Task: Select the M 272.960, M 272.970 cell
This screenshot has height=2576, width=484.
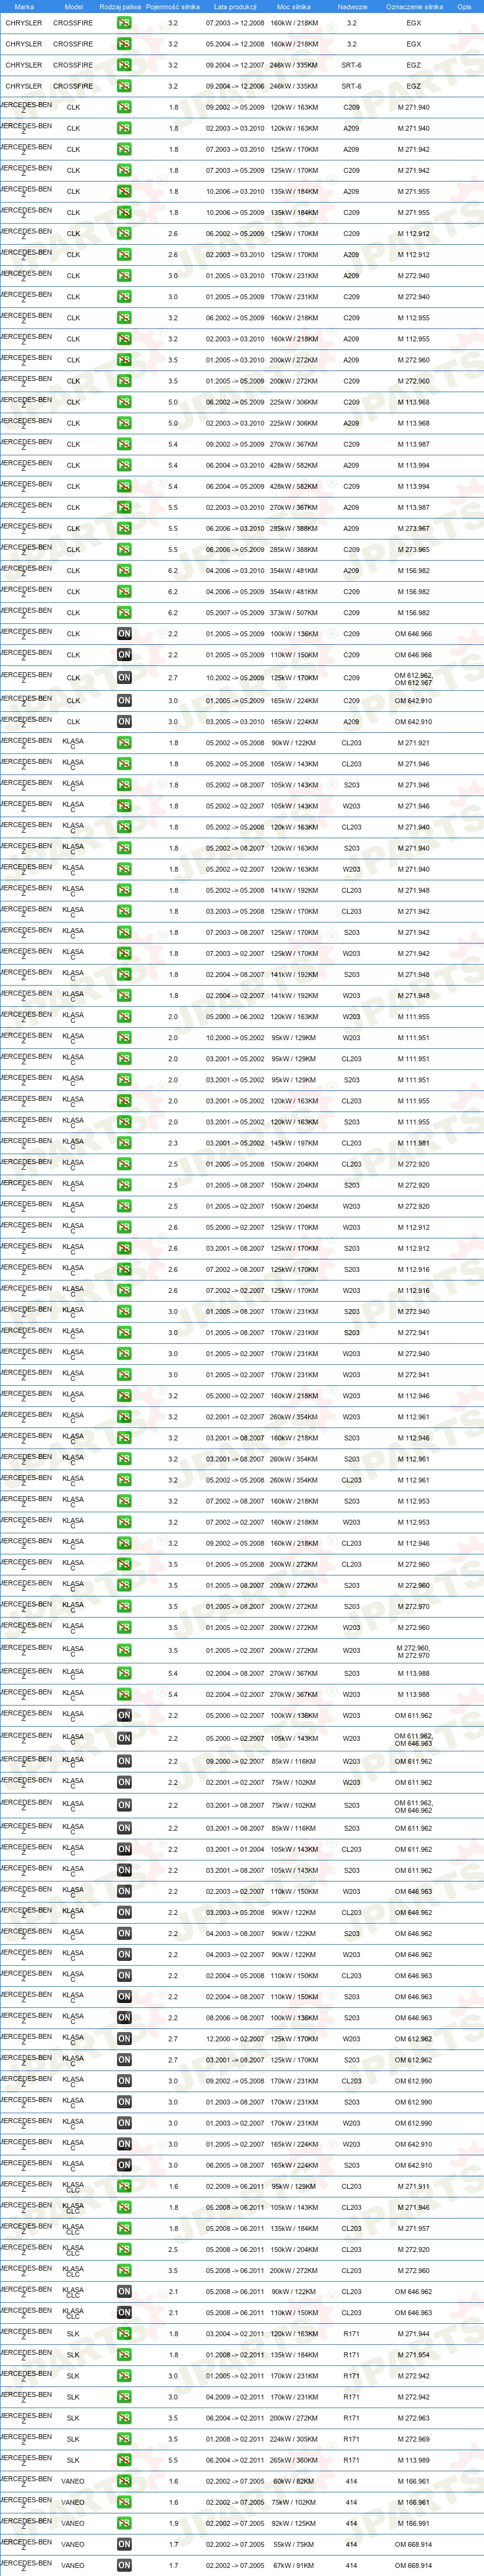Action: click(414, 1651)
